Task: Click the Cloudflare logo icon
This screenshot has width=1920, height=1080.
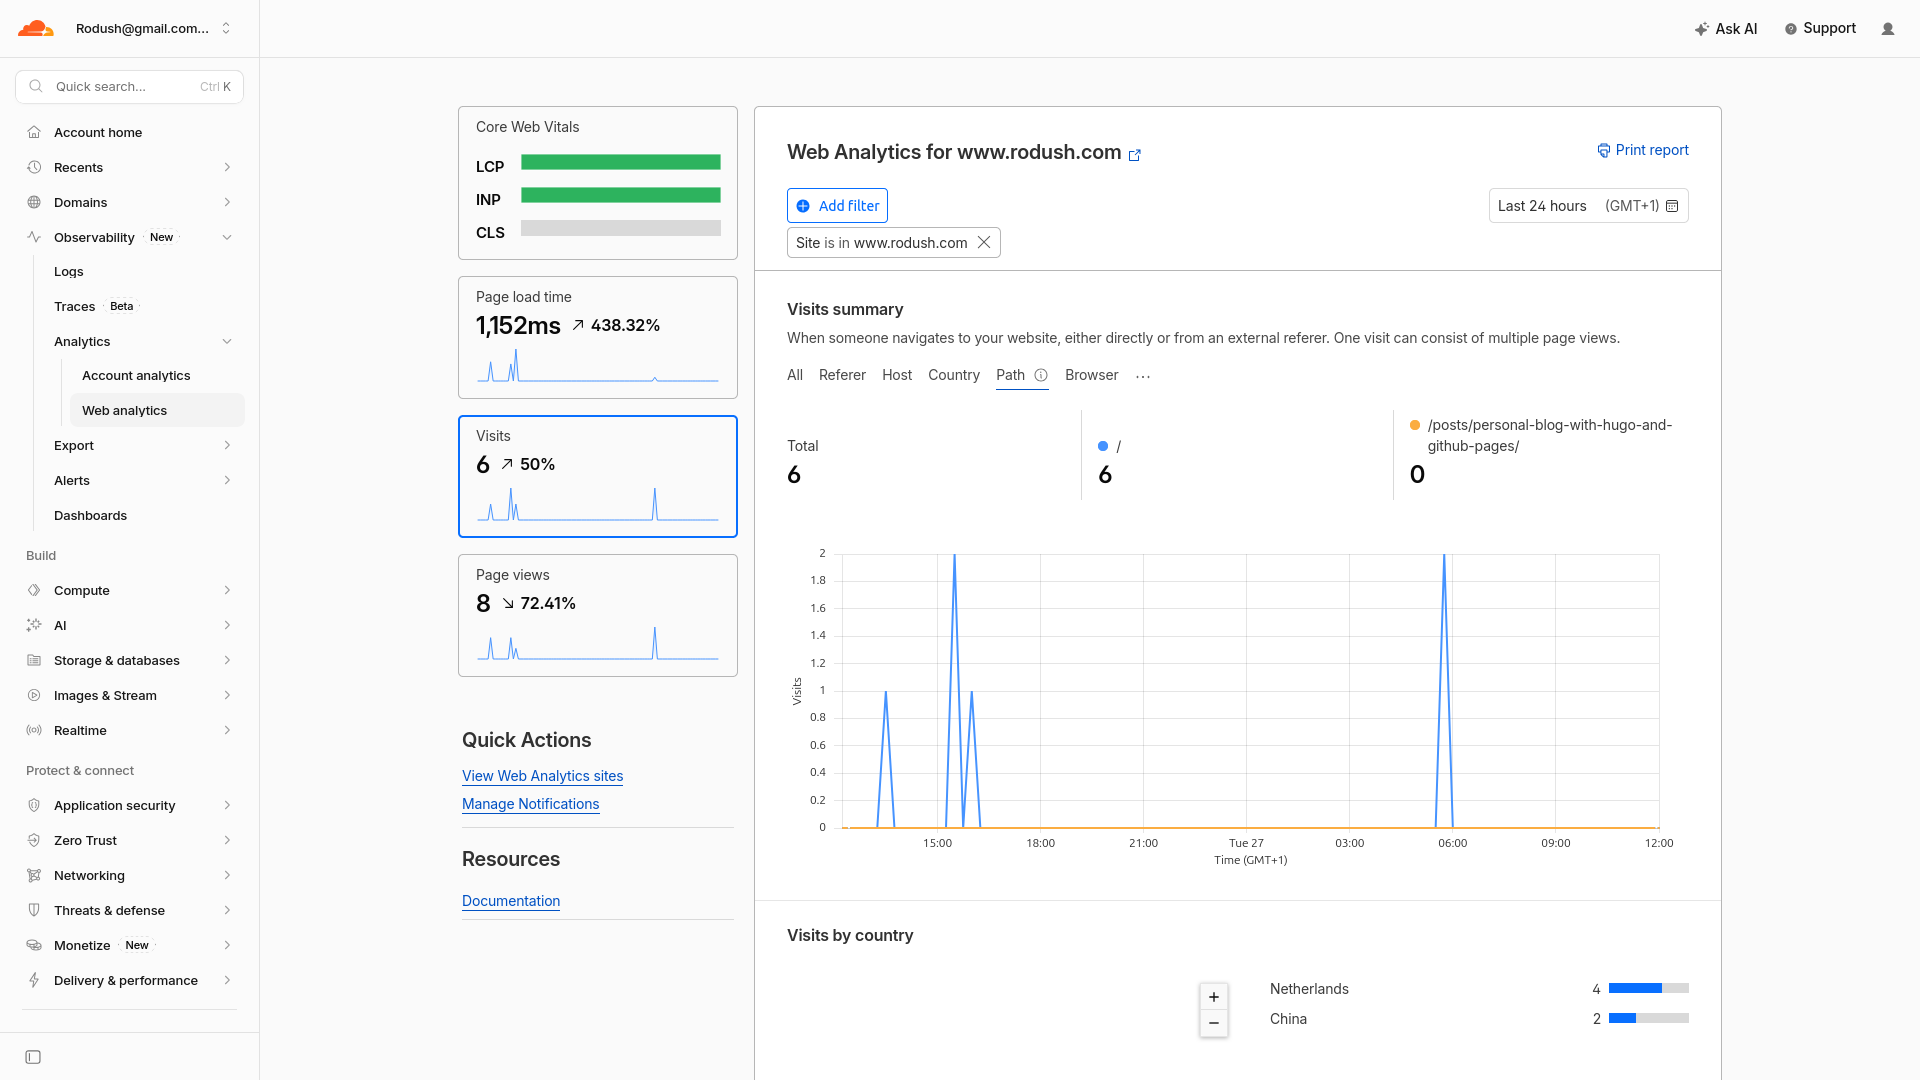Action: [36, 28]
